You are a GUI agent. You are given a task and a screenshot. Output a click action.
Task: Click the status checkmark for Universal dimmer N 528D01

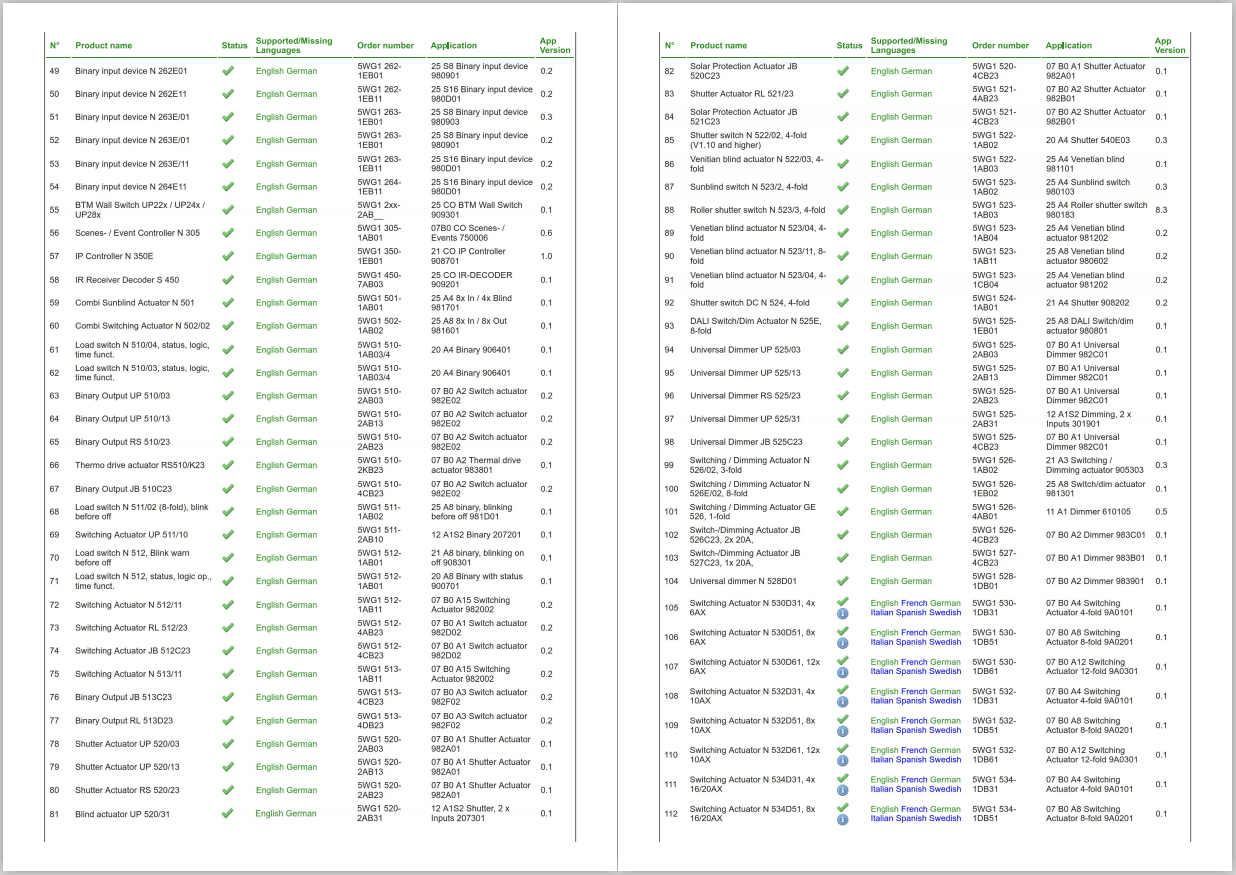point(843,581)
